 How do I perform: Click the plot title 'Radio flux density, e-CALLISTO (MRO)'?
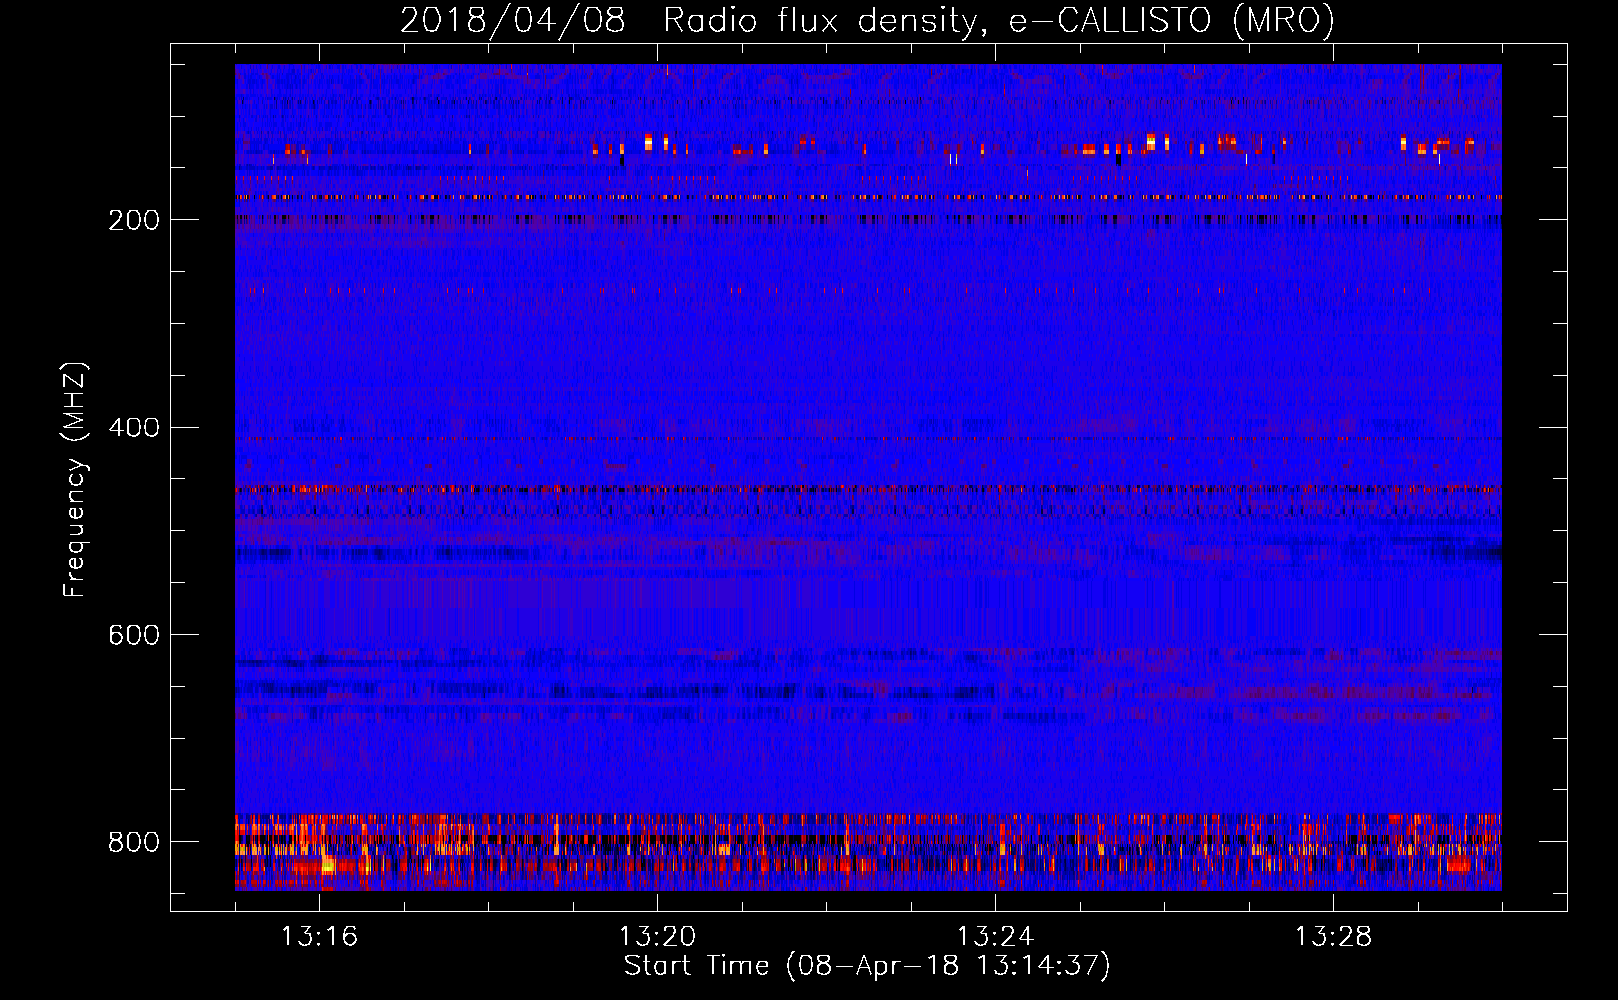point(998,20)
